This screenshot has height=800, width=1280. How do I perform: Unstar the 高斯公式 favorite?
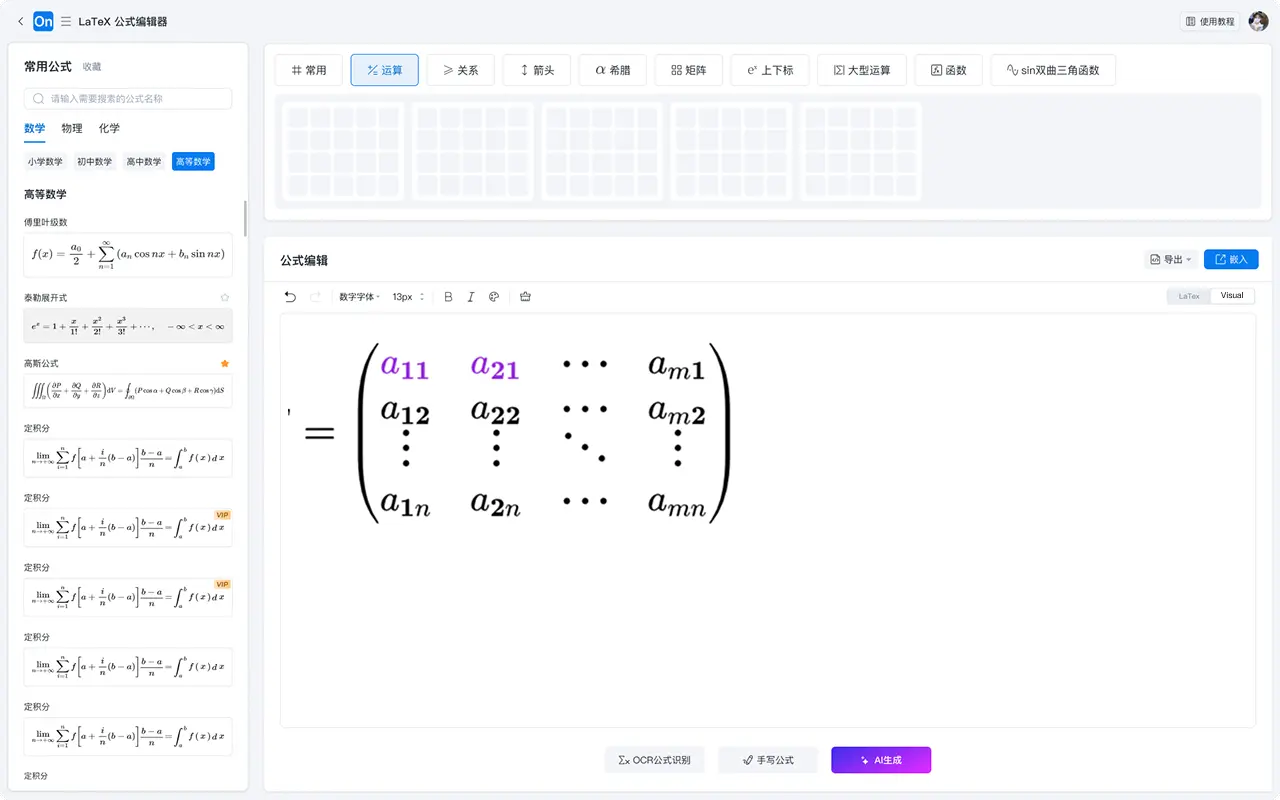click(x=225, y=363)
